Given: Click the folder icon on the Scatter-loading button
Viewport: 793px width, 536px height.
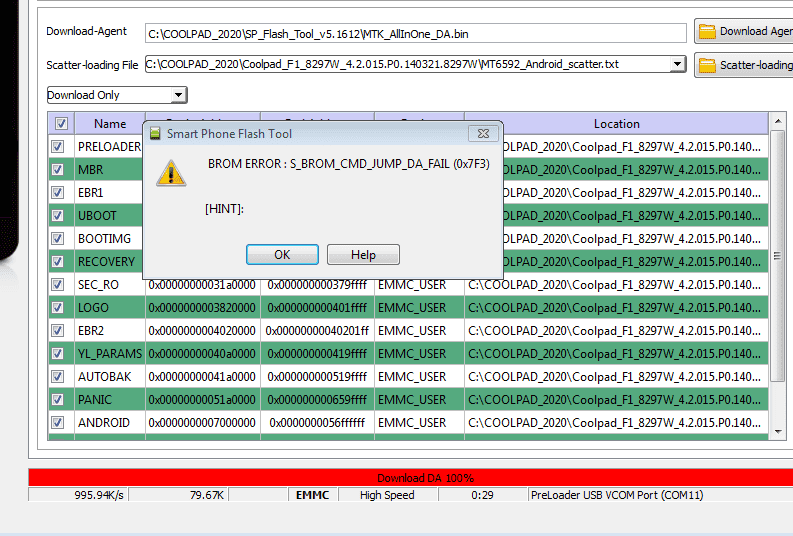Looking at the screenshot, I should click(x=707, y=65).
